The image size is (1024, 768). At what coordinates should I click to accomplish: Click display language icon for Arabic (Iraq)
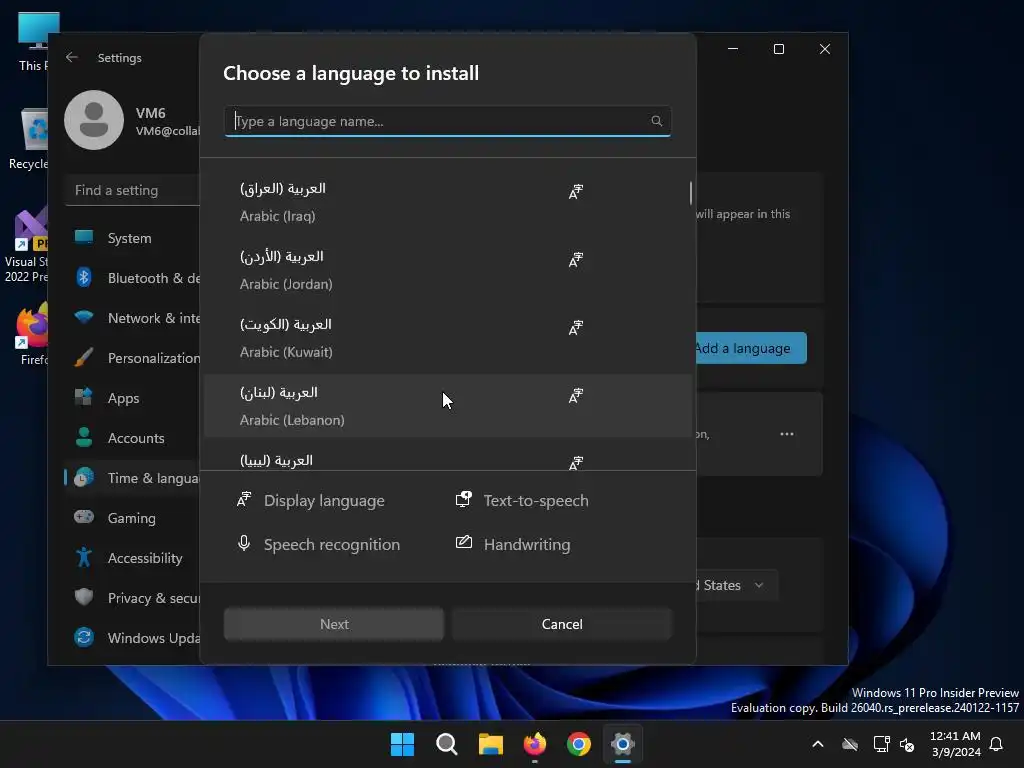click(x=575, y=192)
